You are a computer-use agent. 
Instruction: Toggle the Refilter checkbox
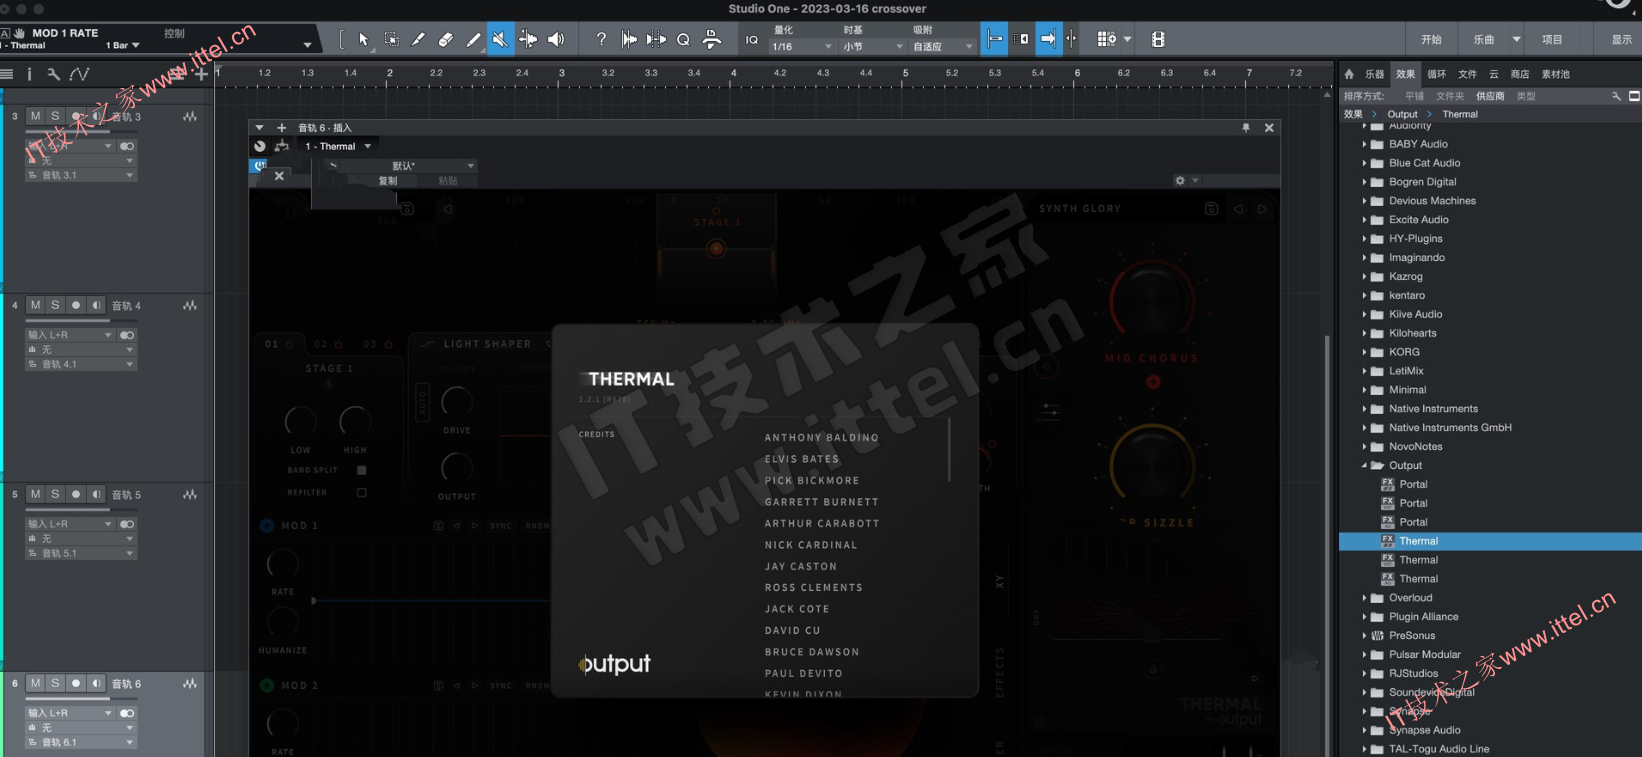[362, 493]
